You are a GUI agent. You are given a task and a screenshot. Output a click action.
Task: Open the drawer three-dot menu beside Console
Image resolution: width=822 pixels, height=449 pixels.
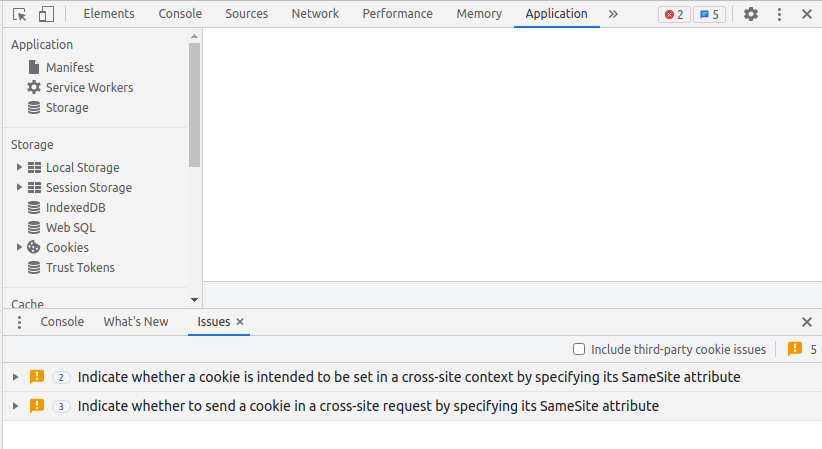19,322
